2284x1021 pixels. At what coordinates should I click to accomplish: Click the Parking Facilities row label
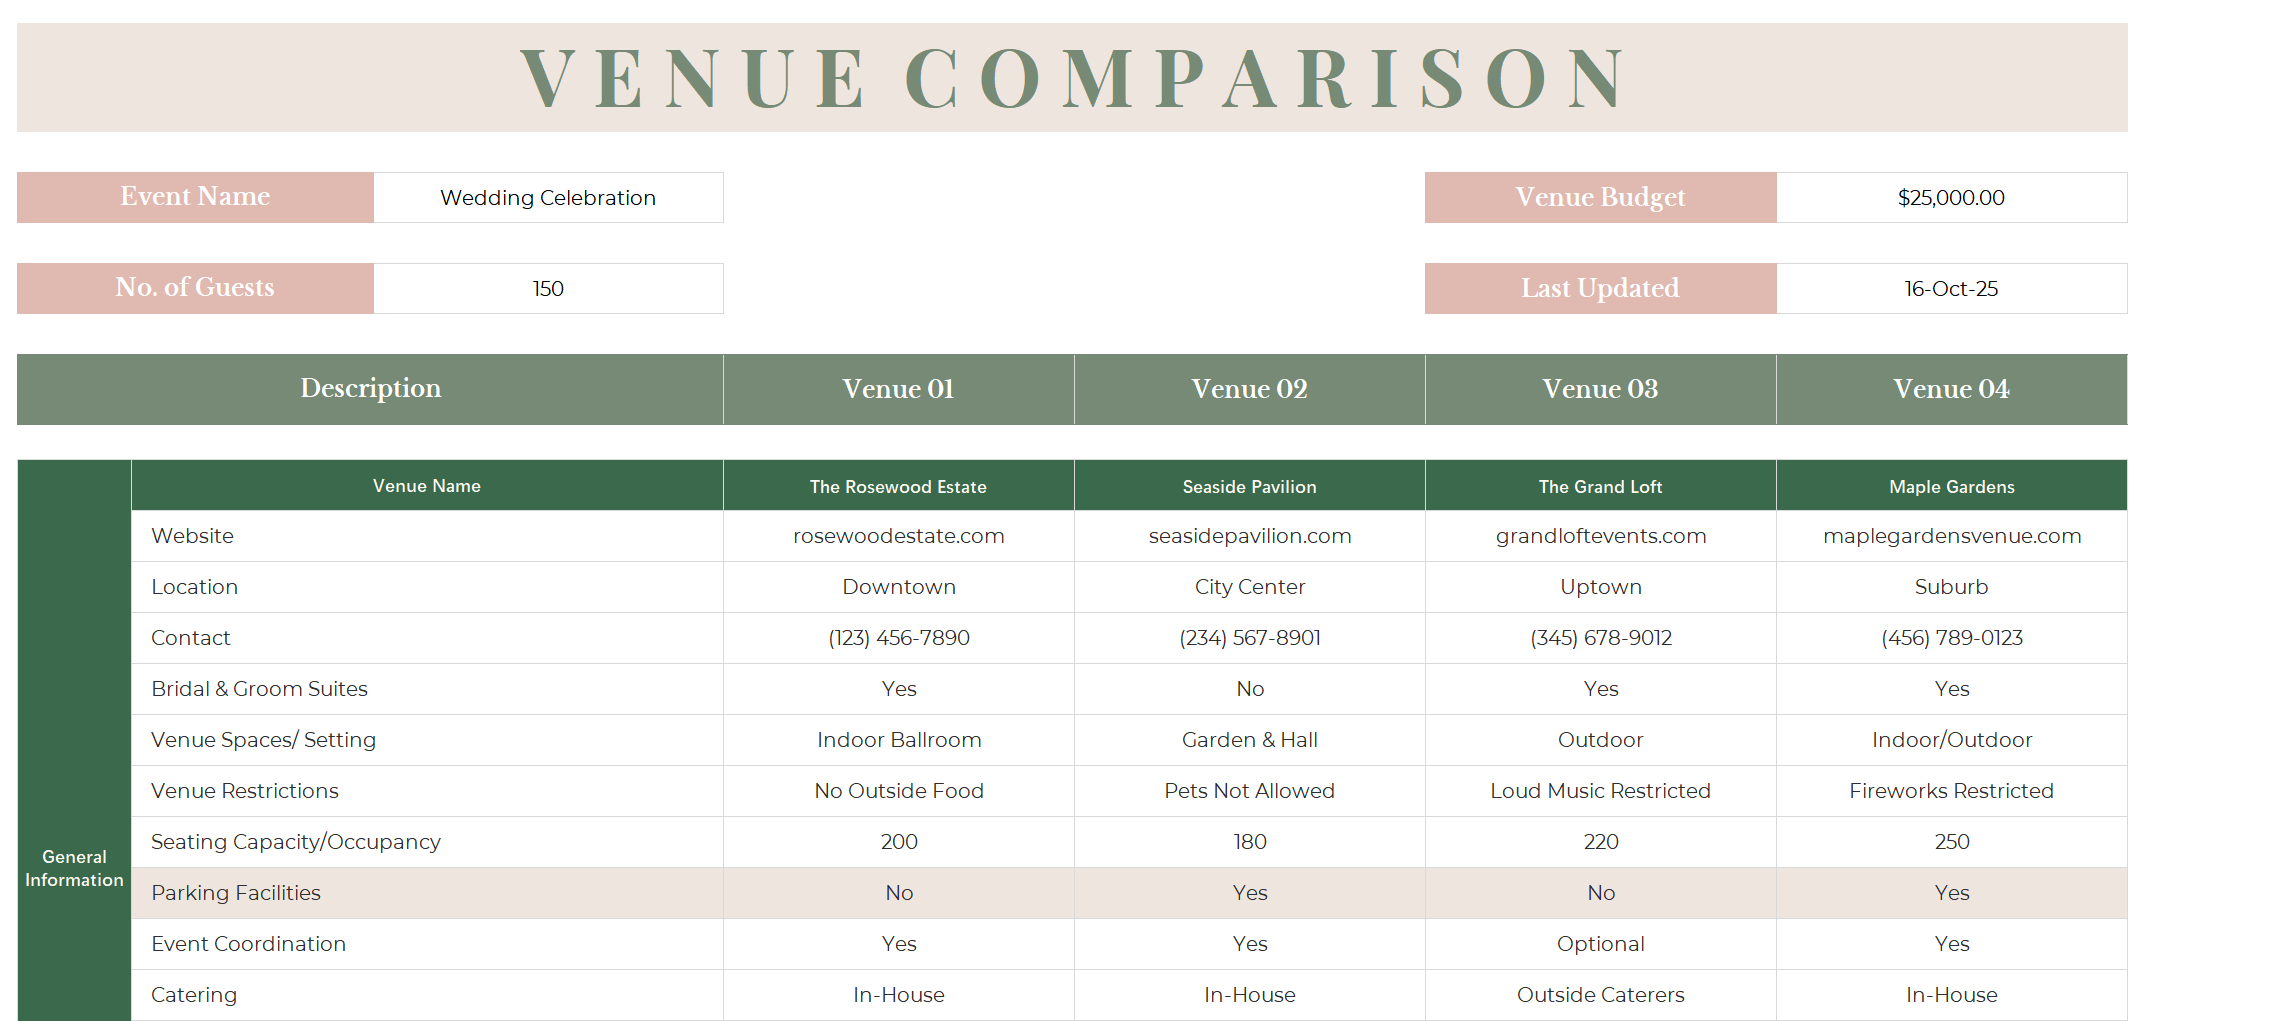coord(427,893)
